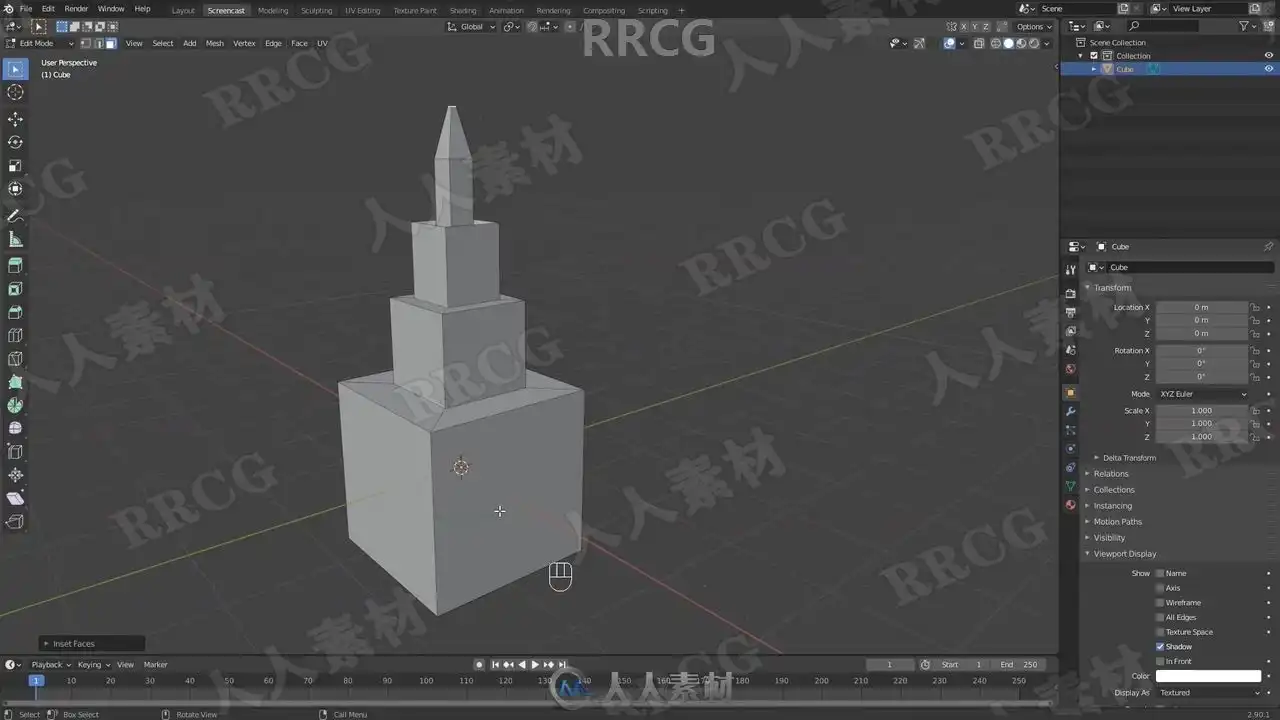Uncheck the Shadow checkbox
Image resolution: width=1280 pixels, height=720 pixels.
1160,647
